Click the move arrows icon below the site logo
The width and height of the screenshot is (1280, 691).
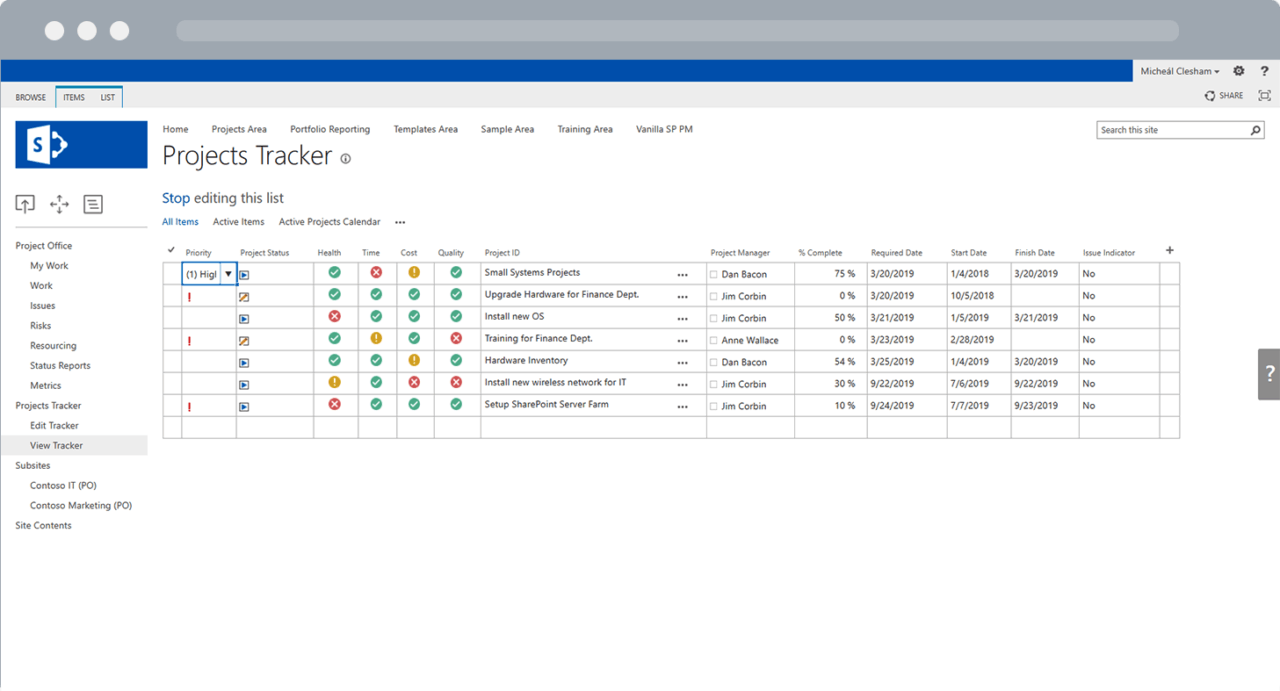tap(59, 203)
